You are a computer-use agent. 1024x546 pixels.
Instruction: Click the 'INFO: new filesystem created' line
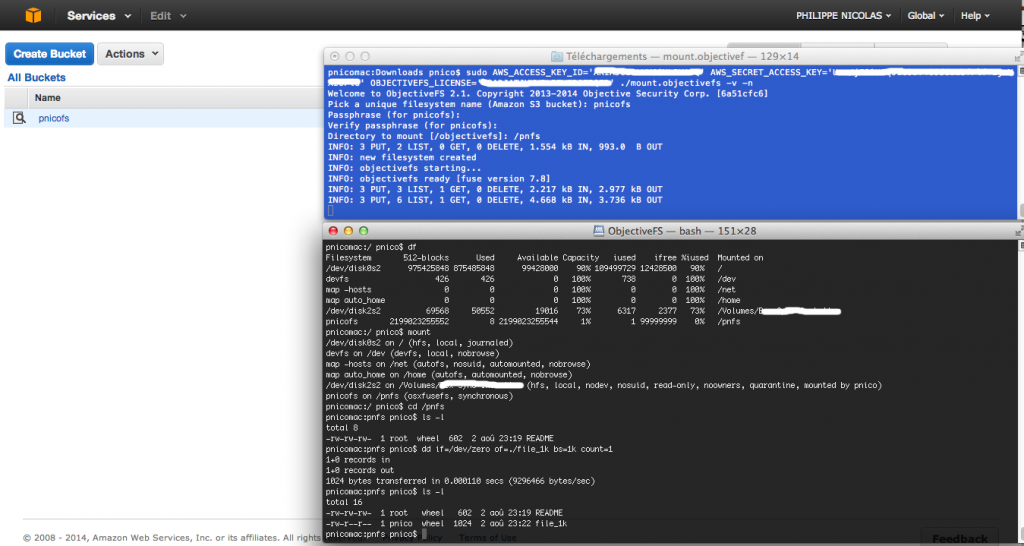[402, 157]
